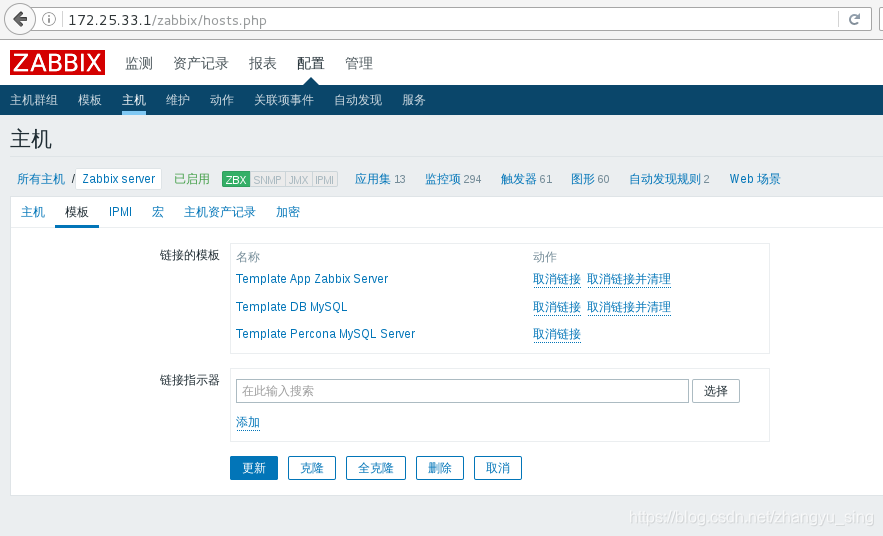Click the 克隆 button
This screenshot has width=883, height=536.
point(312,468)
